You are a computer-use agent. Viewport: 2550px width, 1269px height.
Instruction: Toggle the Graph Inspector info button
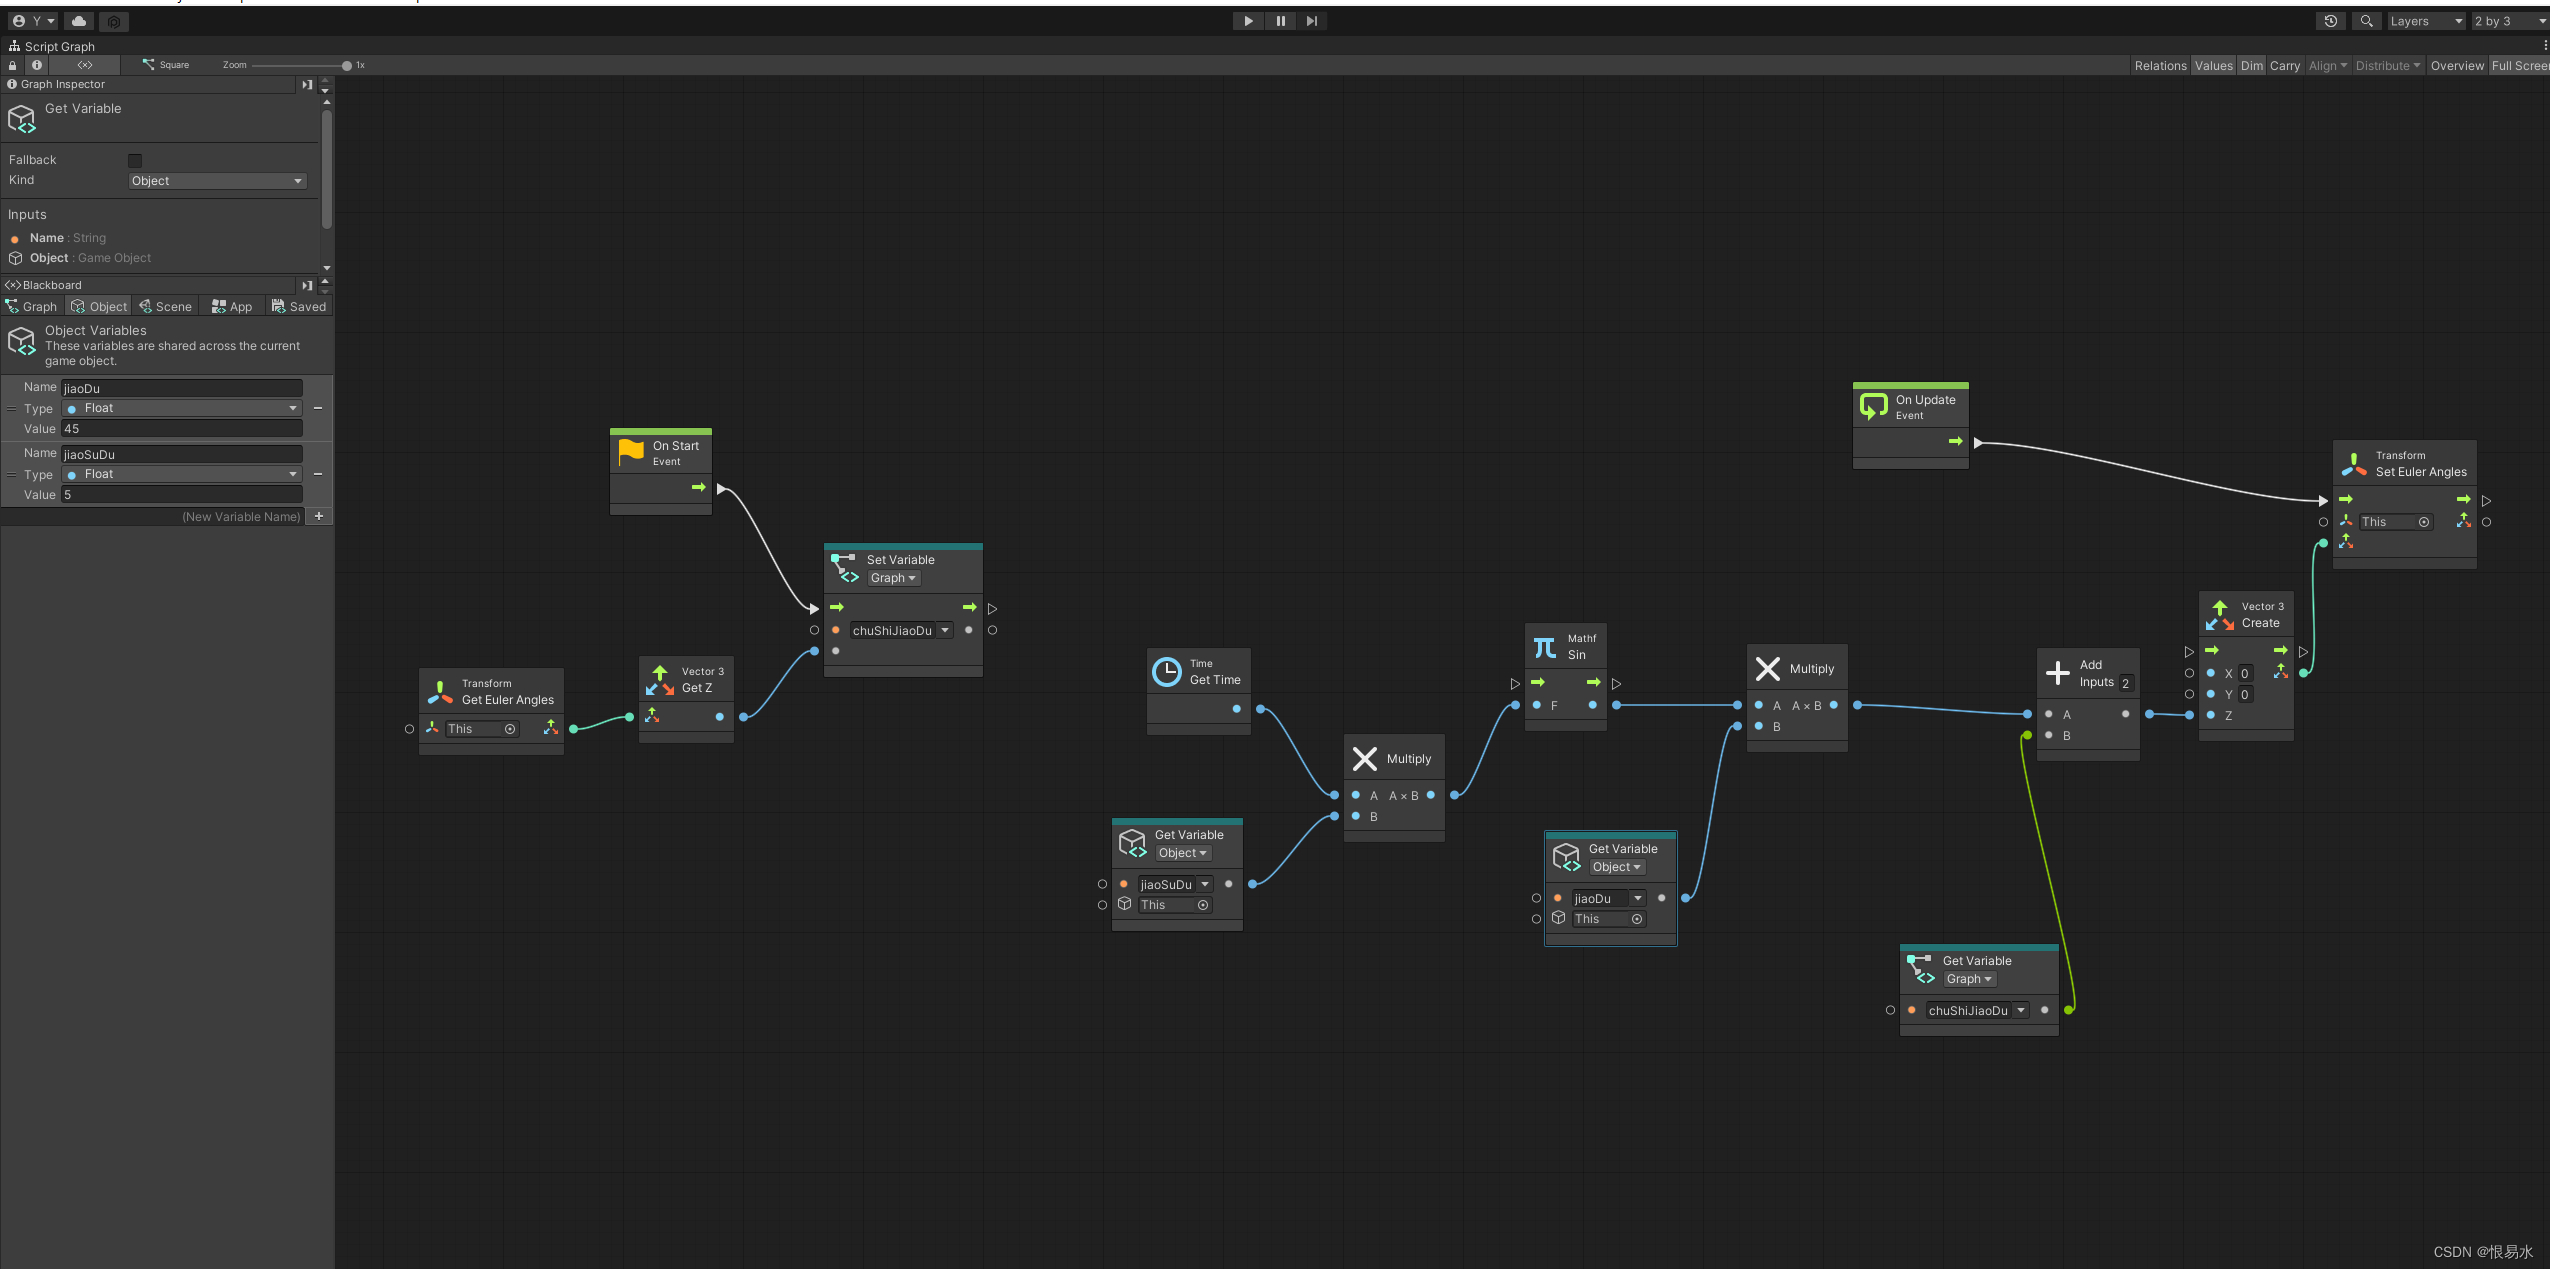37,65
